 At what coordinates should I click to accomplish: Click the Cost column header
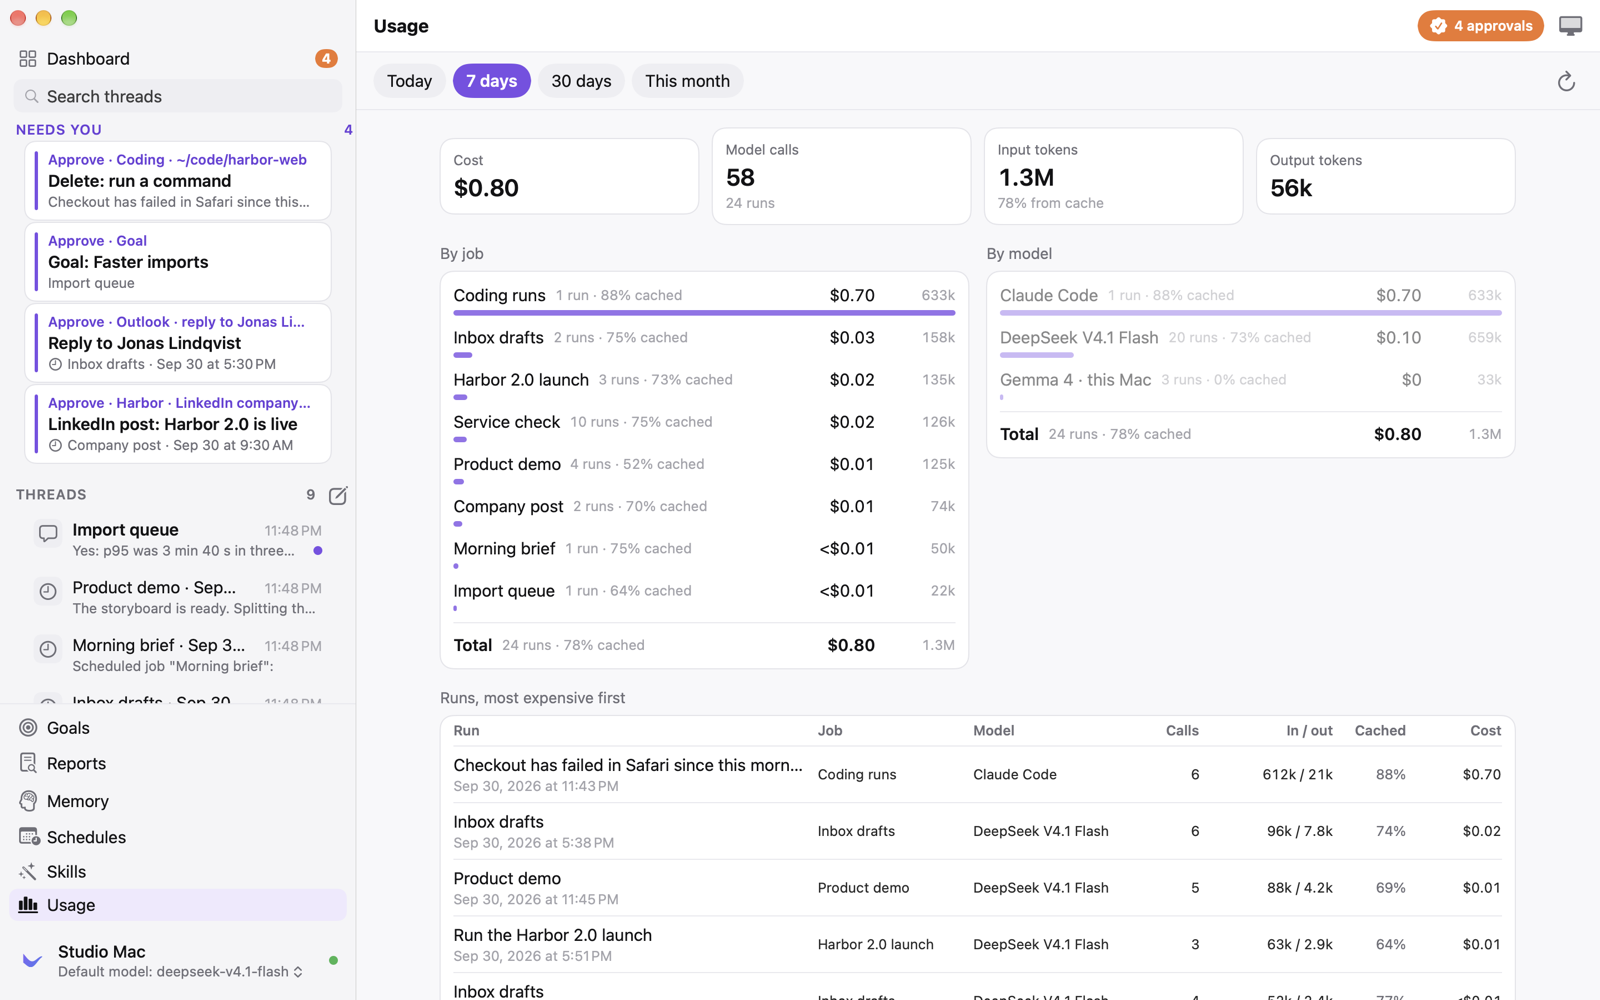tap(1485, 730)
